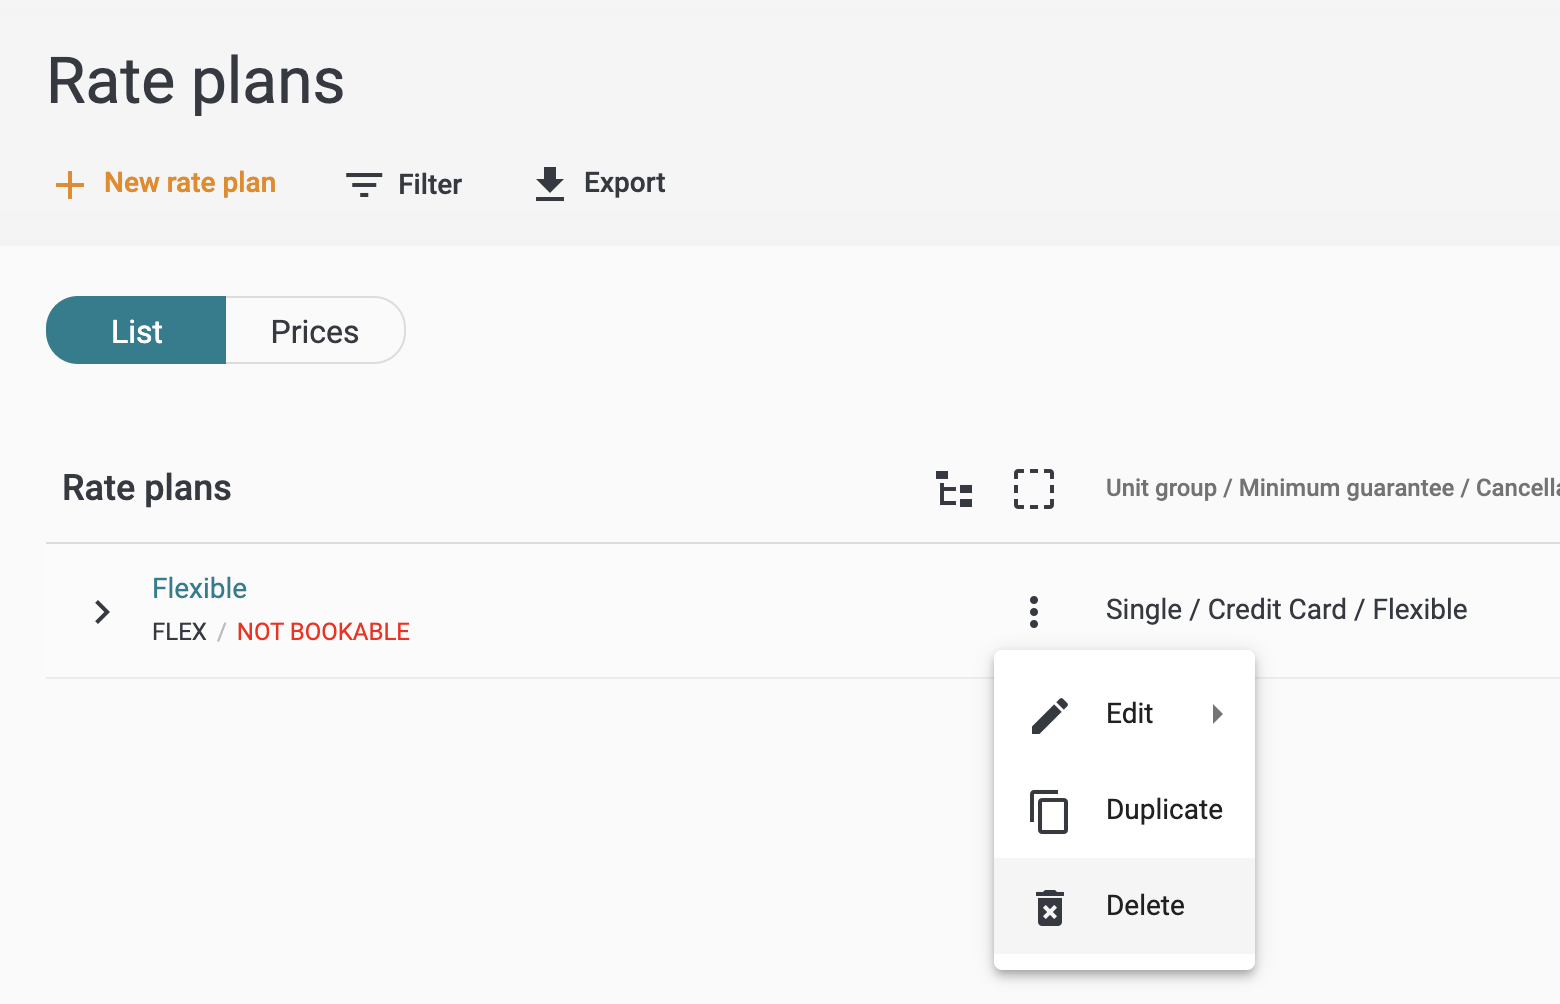Image resolution: width=1560 pixels, height=1004 pixels.
Task: Click the Duplicate copy icon
Action: [1049, 811]
